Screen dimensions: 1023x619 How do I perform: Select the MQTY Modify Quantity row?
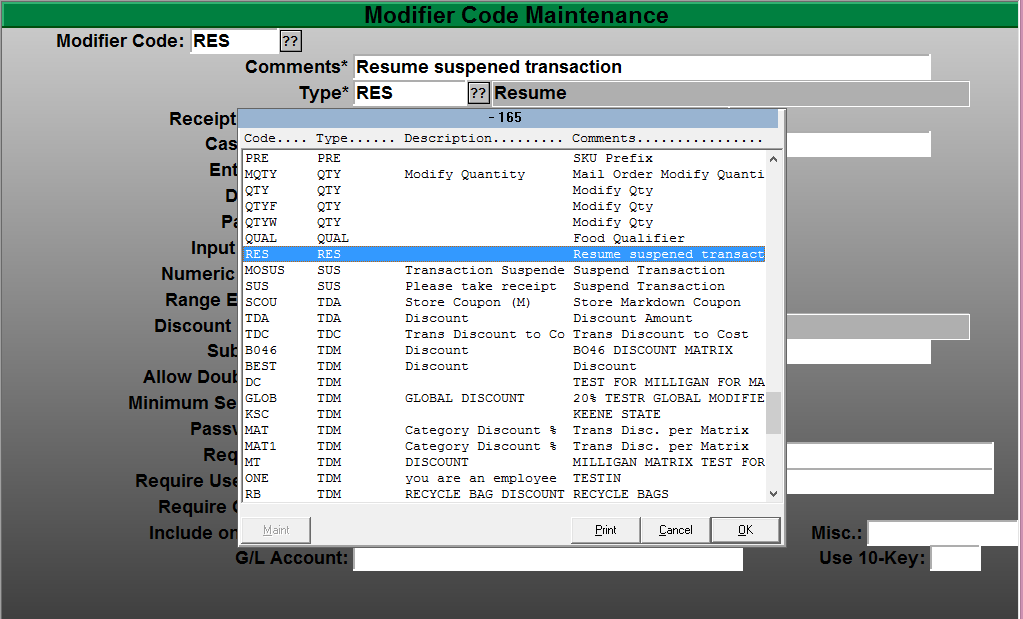point(504,174)
